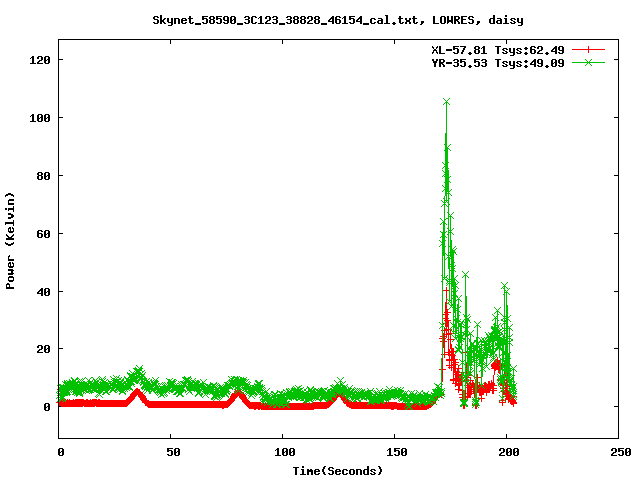The height and width of the screenshot is (480, 640).
Task: Click x-axis tick label 50
Action: pyautogui.click(x=173, y=452)
